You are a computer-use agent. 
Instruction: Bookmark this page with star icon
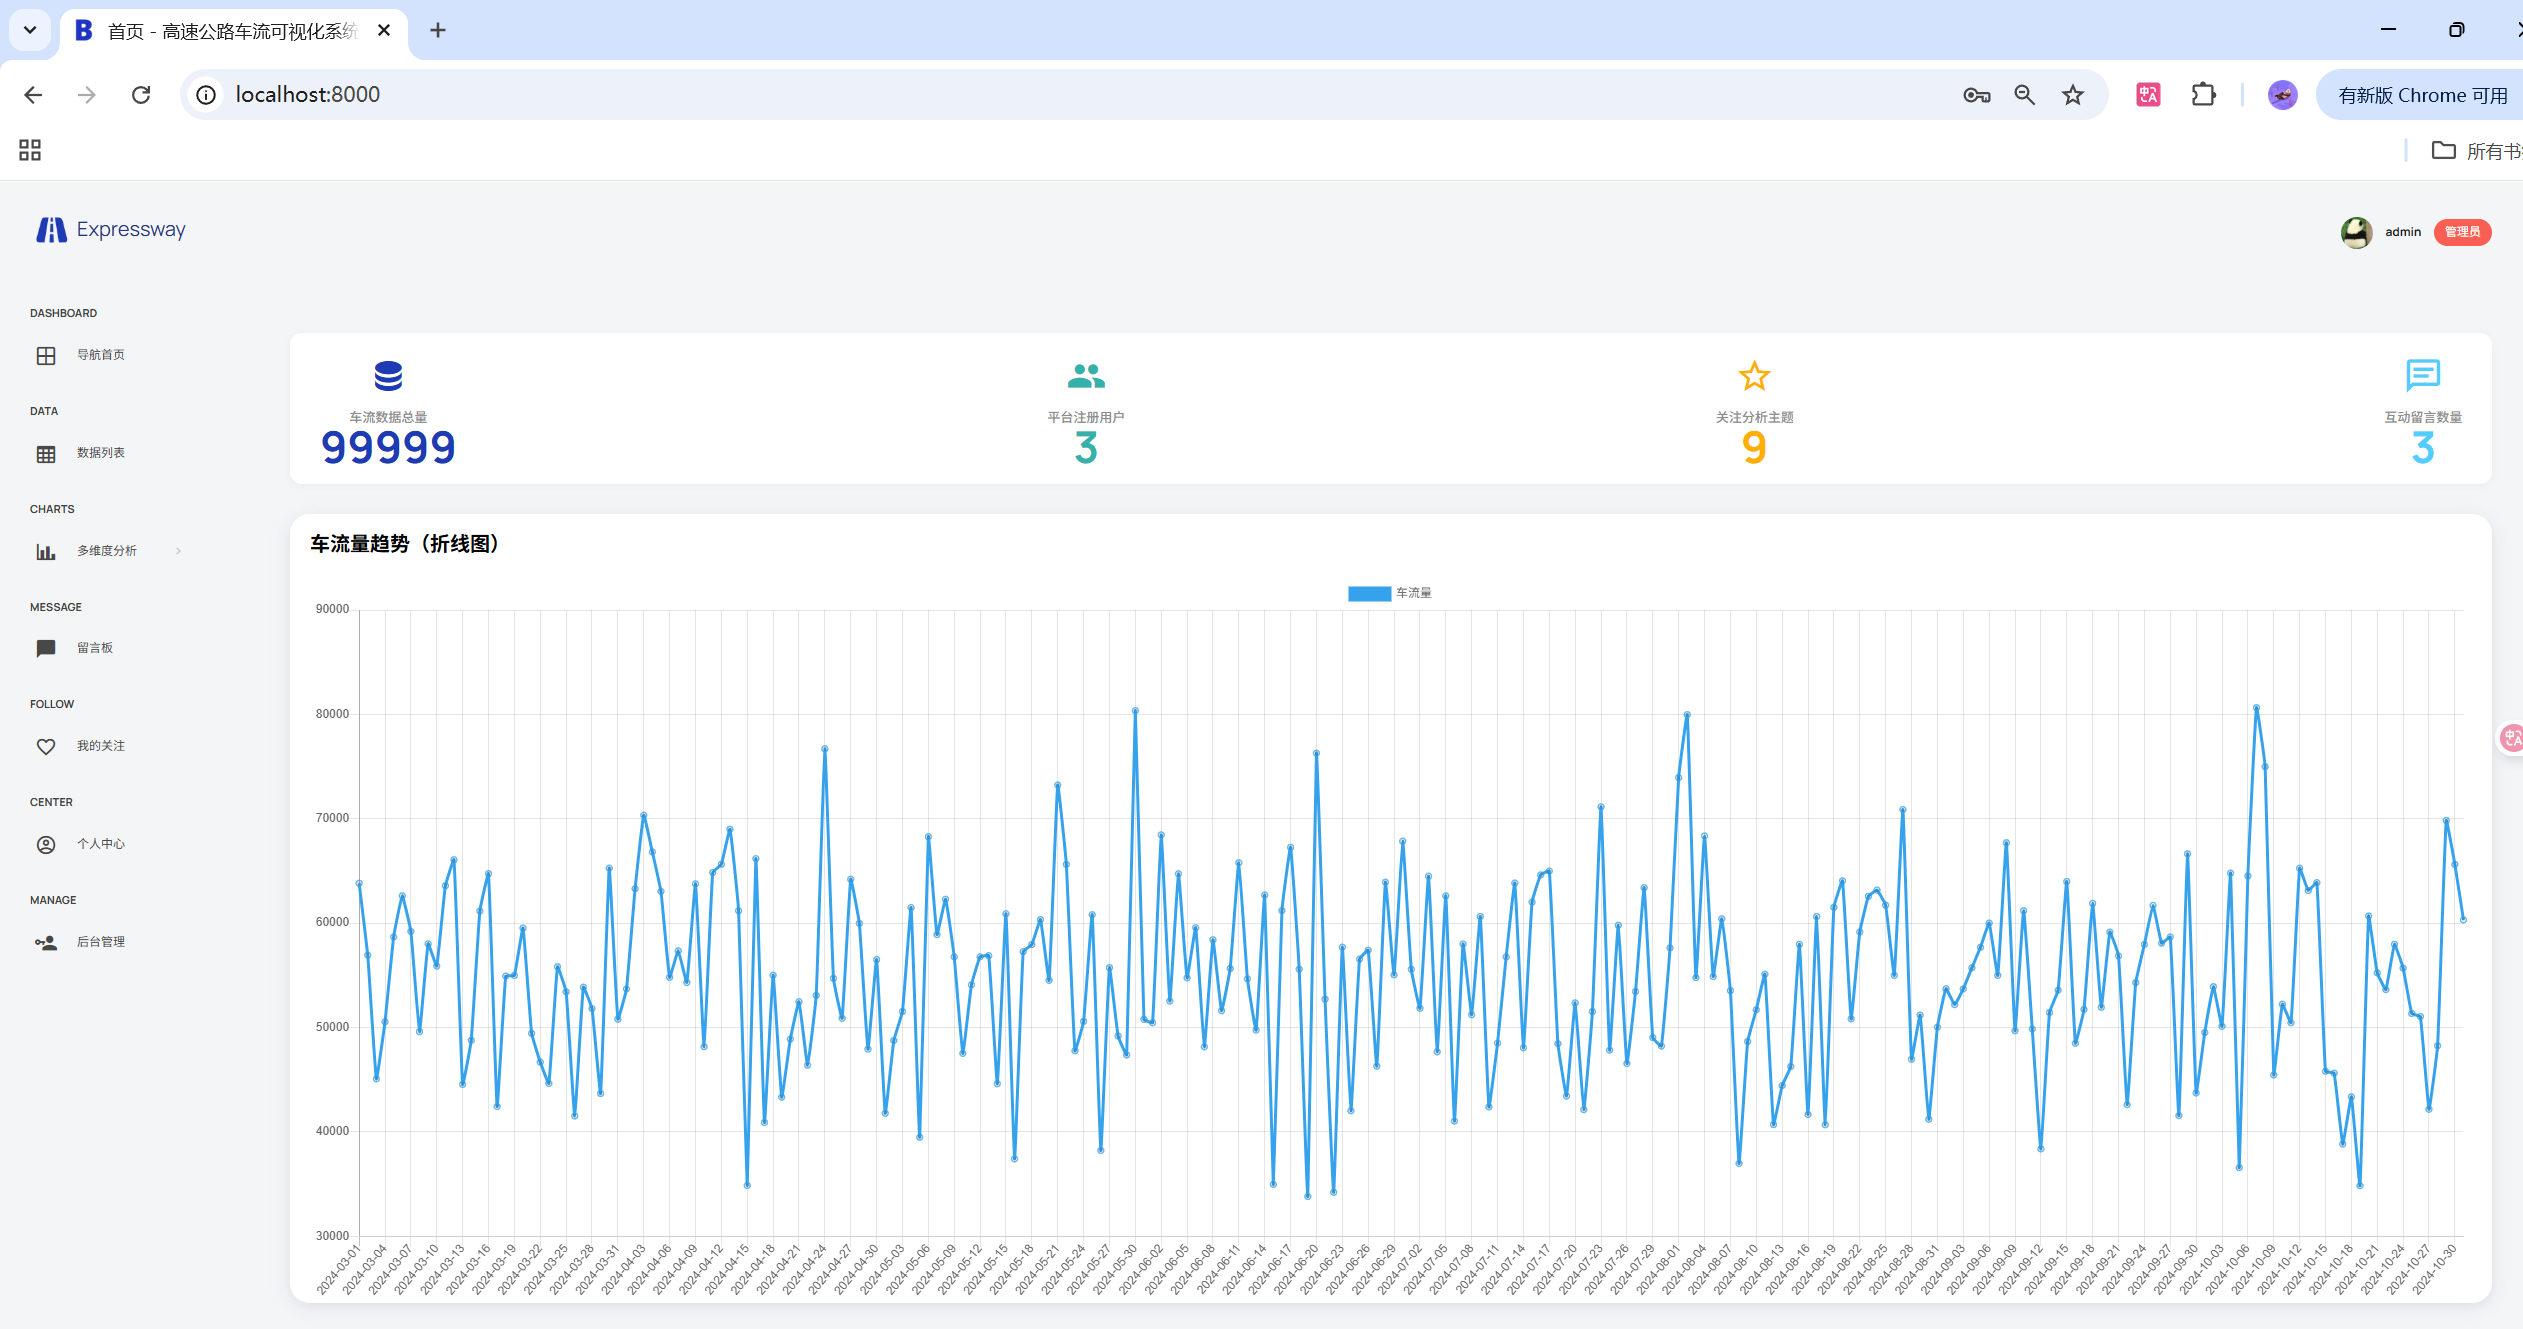[2072, 95]
